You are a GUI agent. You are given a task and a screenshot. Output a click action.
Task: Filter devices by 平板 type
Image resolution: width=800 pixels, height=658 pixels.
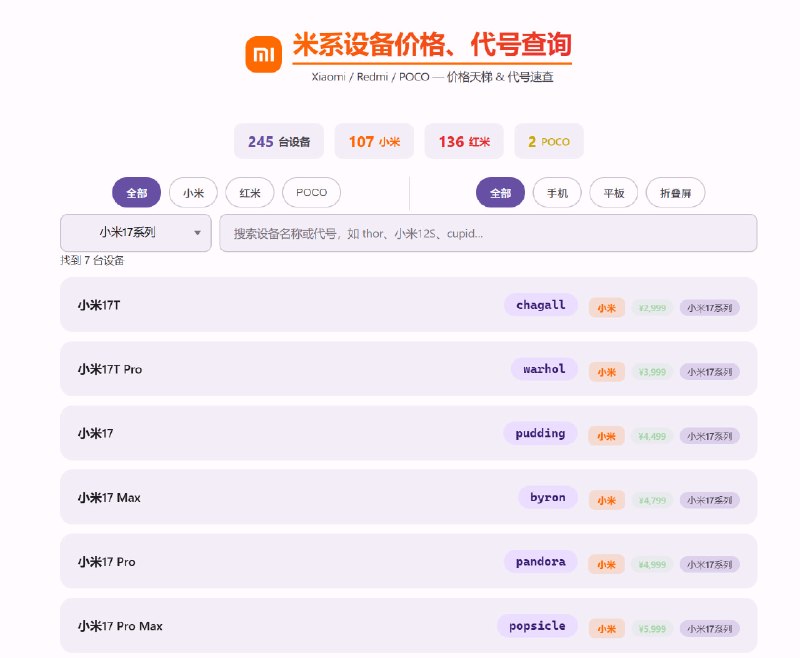[x=614, y=192]
